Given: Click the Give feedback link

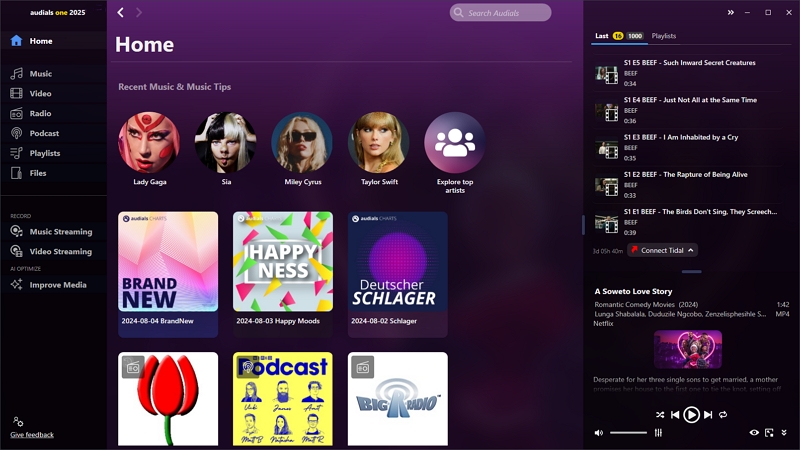Looking at the screenshot, I should (32, 435).
